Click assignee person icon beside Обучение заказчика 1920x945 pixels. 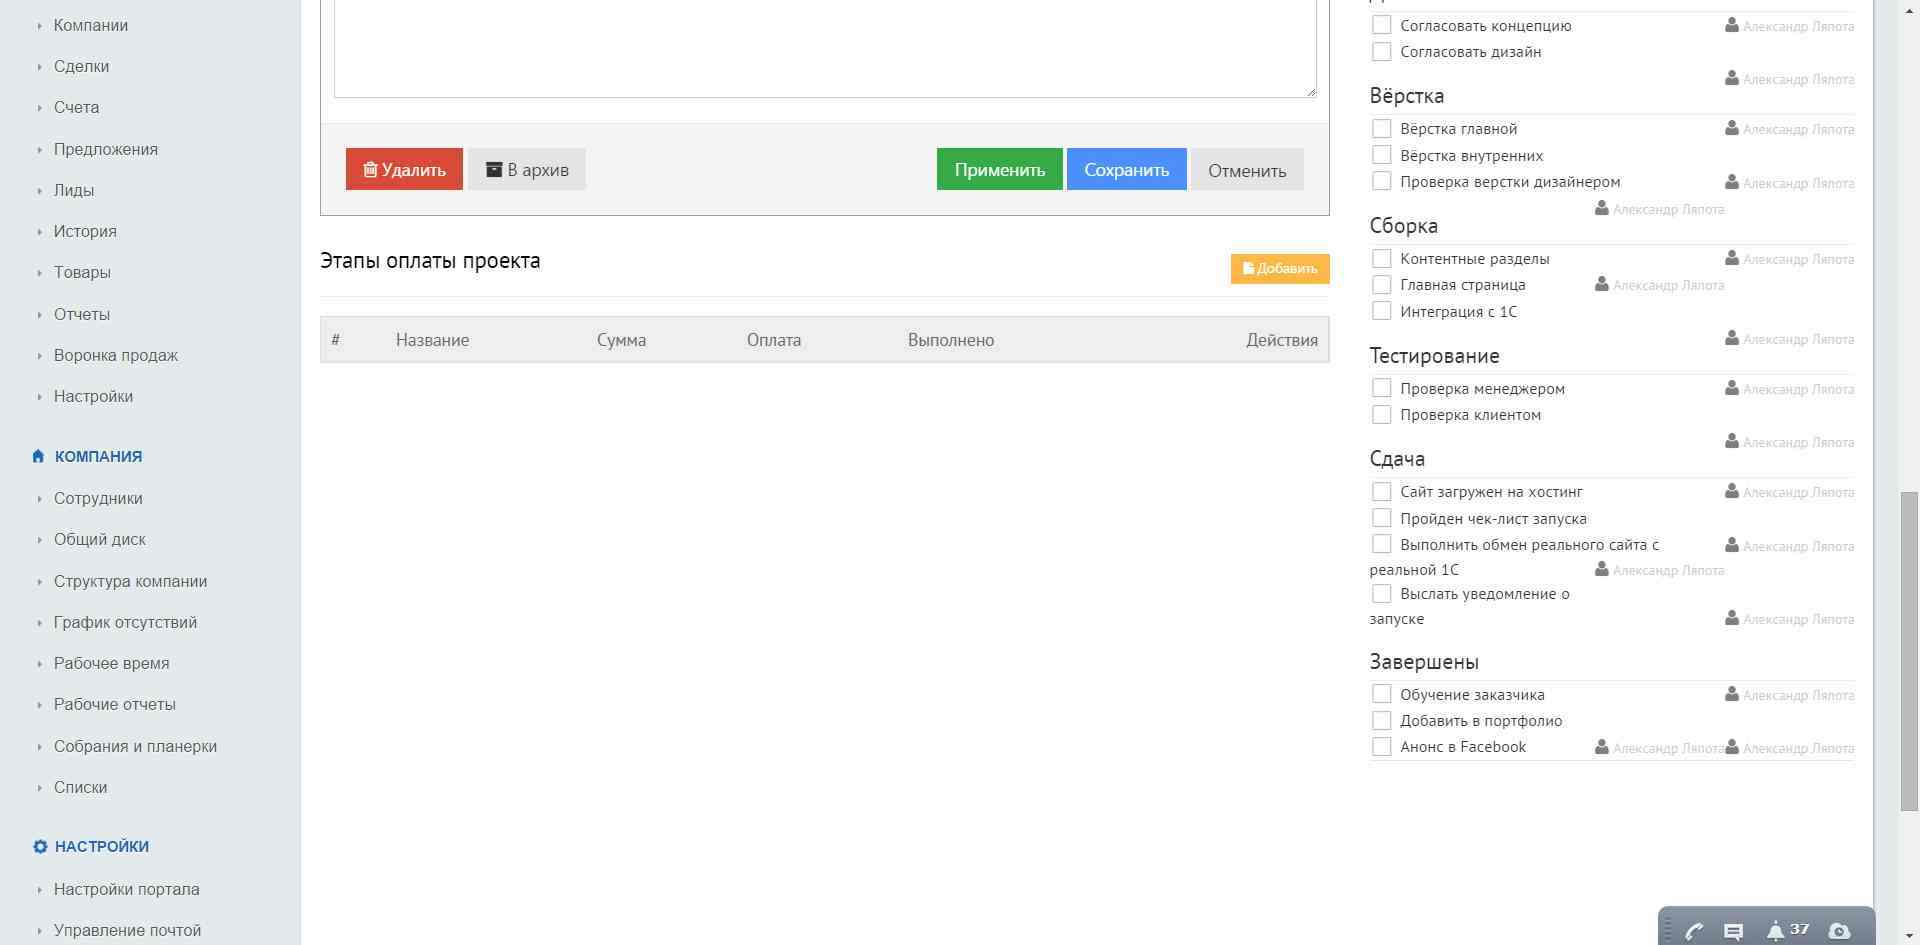[1731, 694]
